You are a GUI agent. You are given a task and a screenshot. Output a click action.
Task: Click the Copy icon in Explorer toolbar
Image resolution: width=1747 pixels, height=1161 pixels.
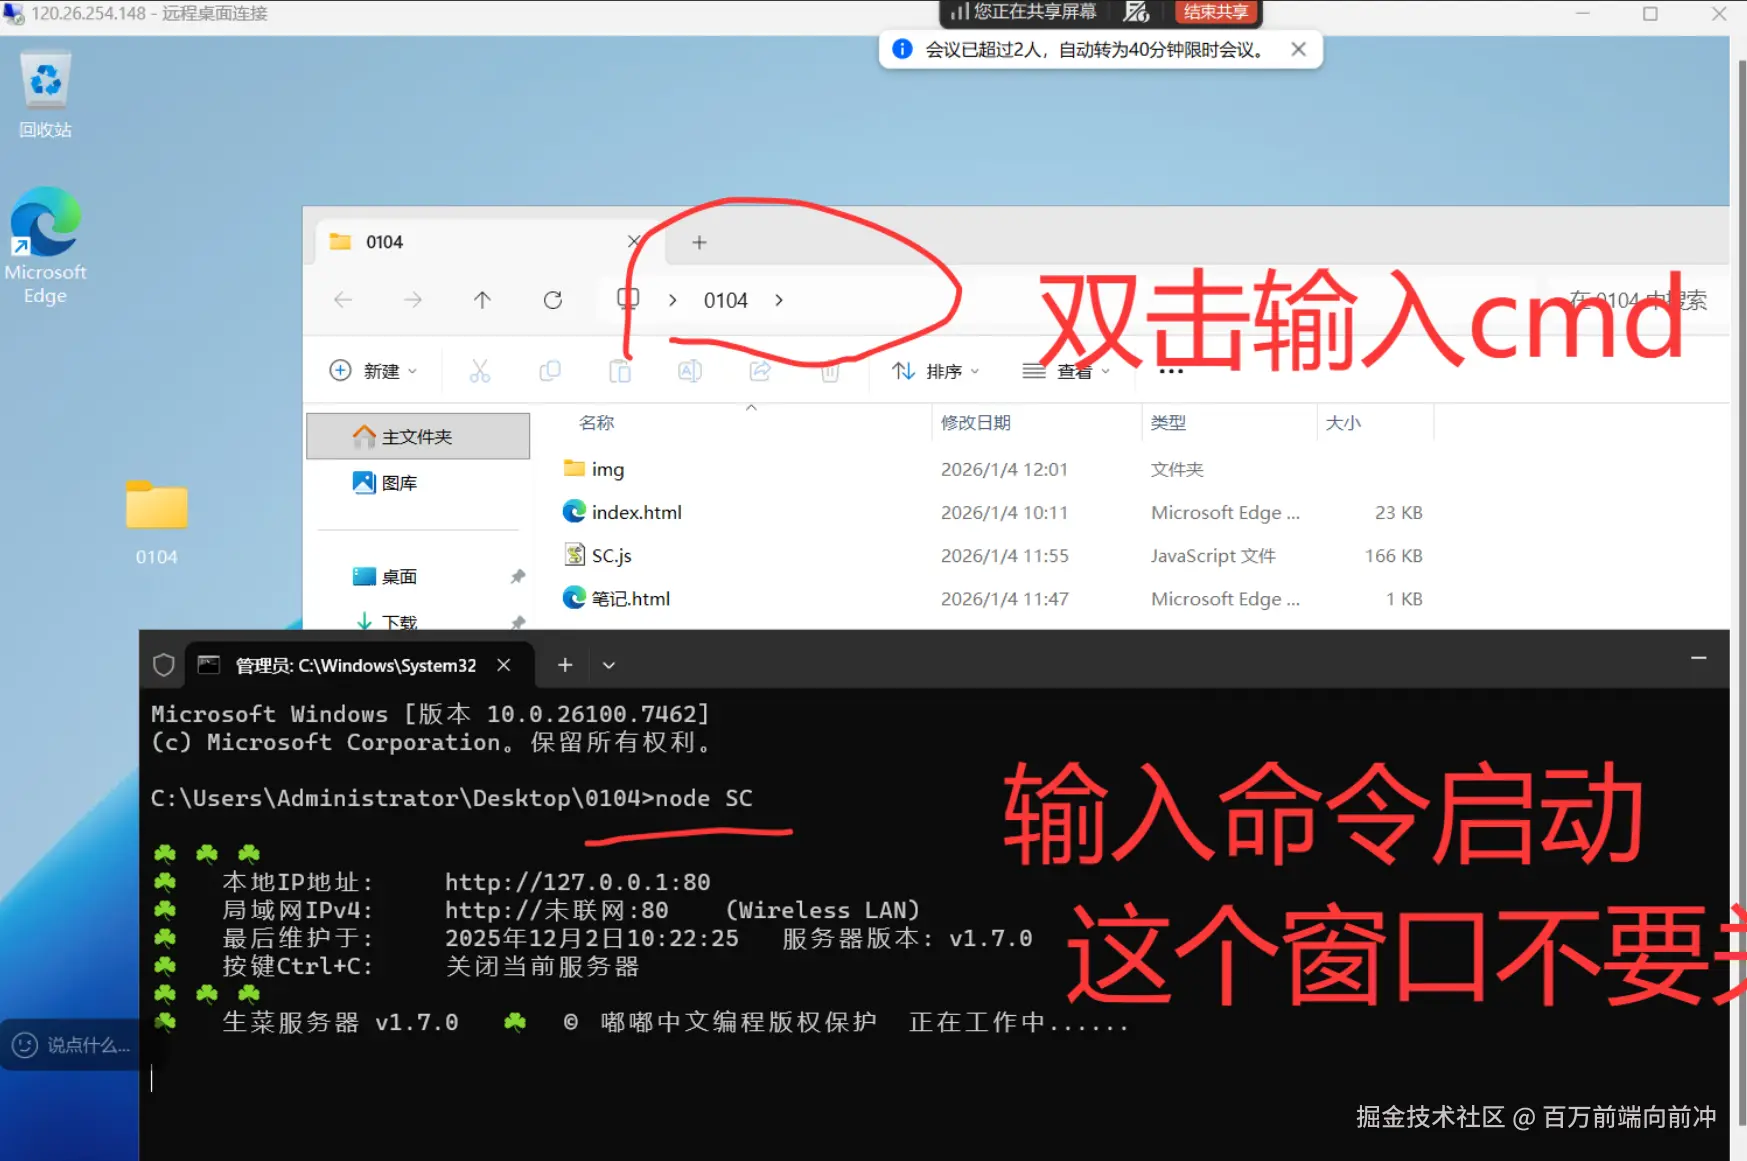tap(550, 370)
